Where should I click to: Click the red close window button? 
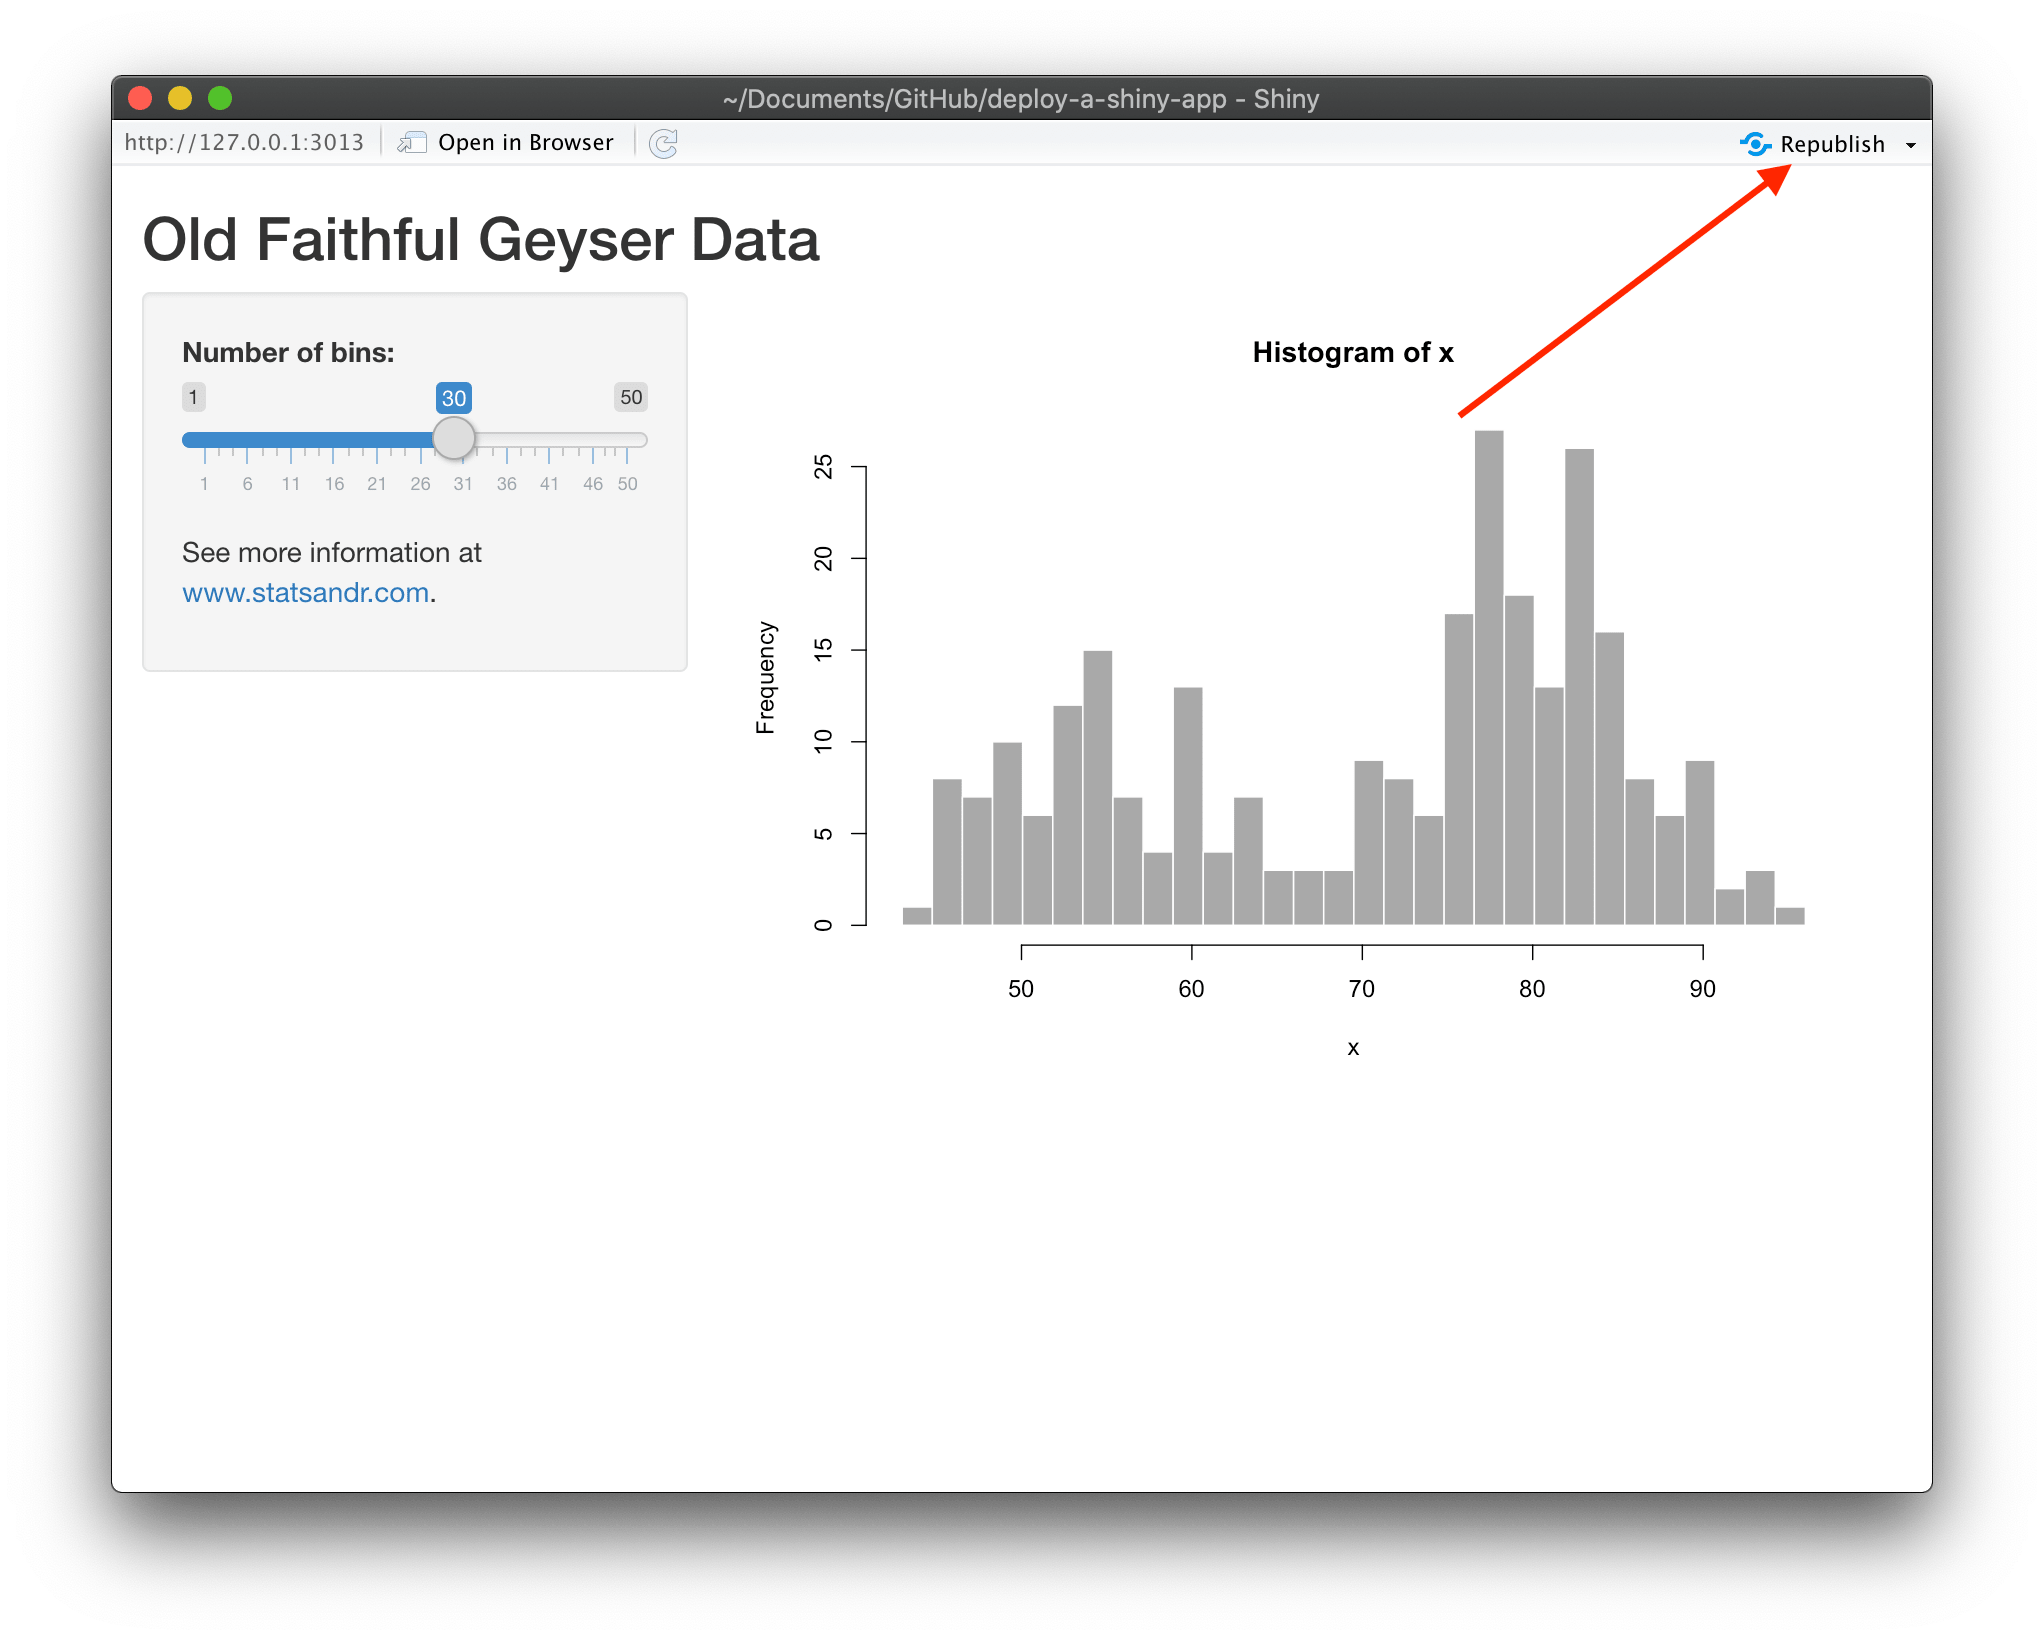click(x=140, y=98)
